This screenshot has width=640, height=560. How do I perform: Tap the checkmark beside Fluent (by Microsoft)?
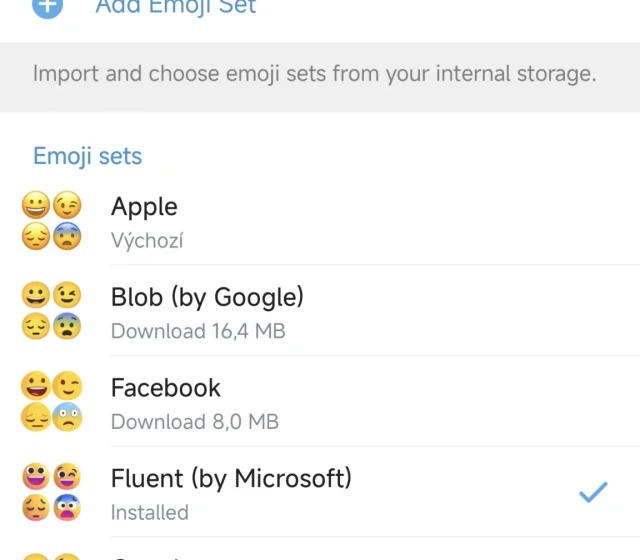(x=594, y=492)
